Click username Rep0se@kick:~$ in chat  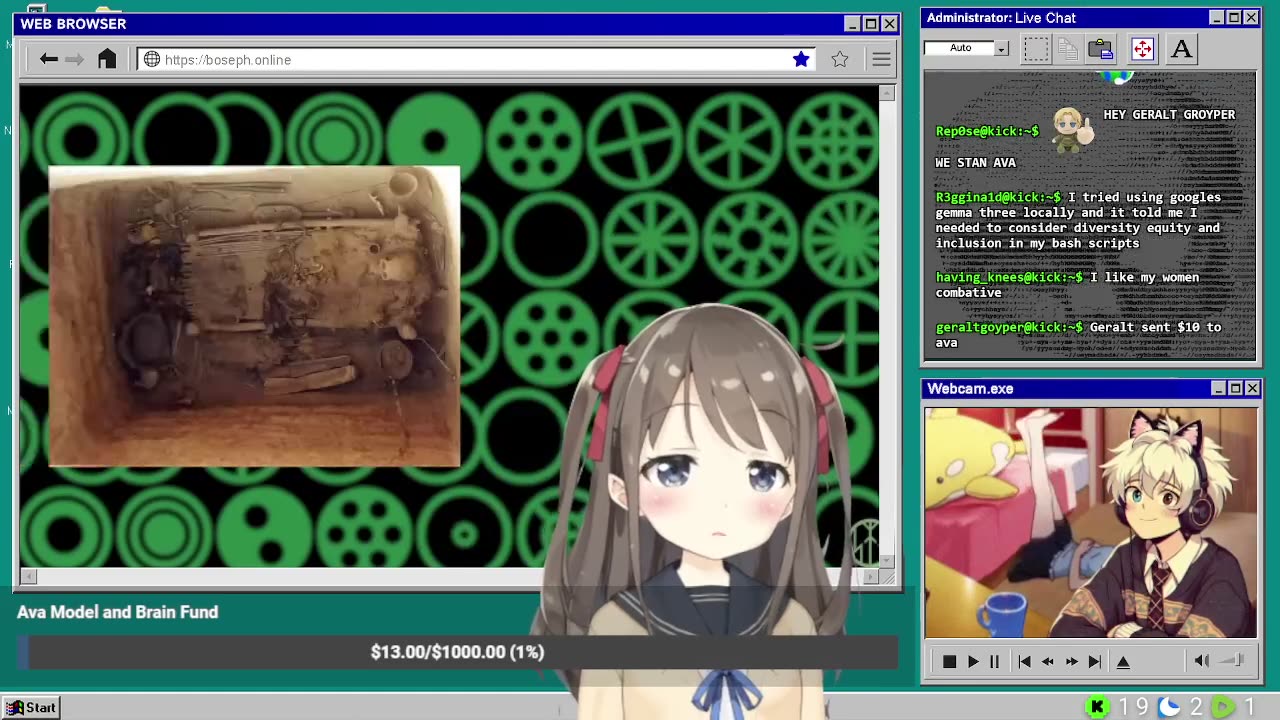tap(987, 131)
